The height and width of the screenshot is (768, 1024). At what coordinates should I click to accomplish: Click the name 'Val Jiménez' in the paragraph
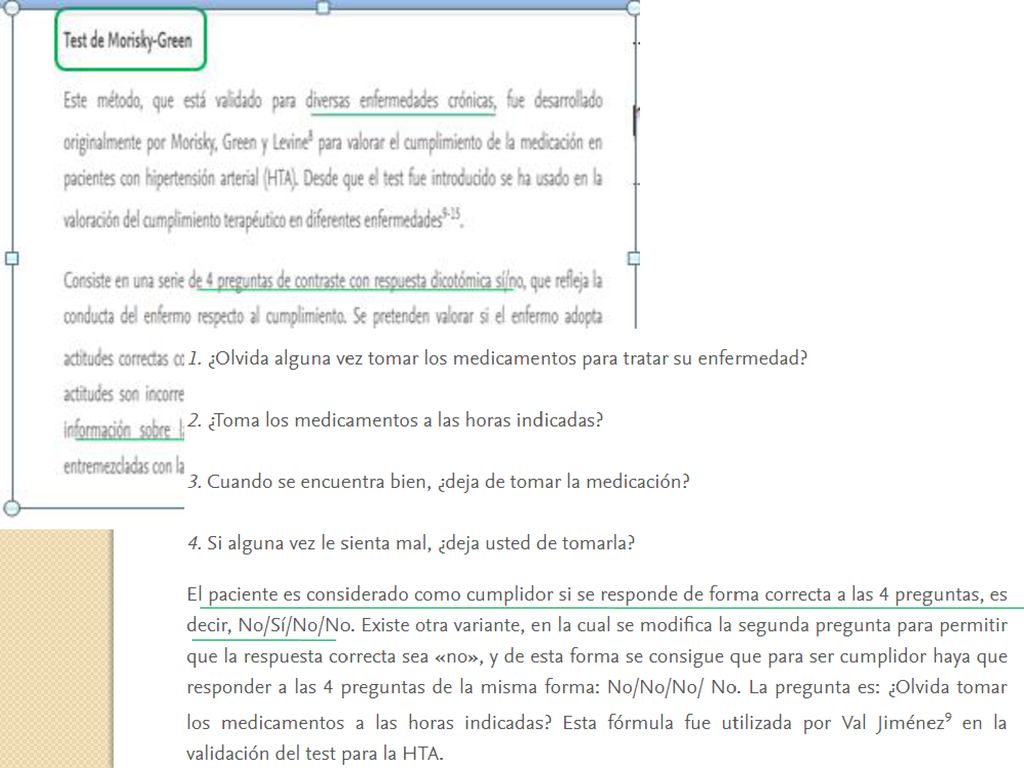[893, 722]
